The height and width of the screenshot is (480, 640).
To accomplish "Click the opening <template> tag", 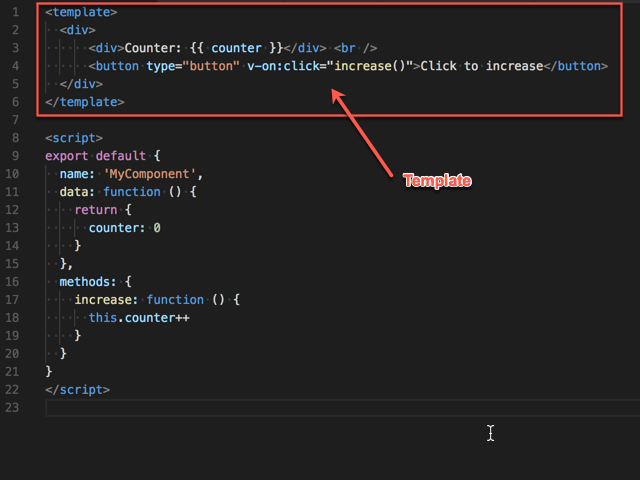I will coord(81,12).
